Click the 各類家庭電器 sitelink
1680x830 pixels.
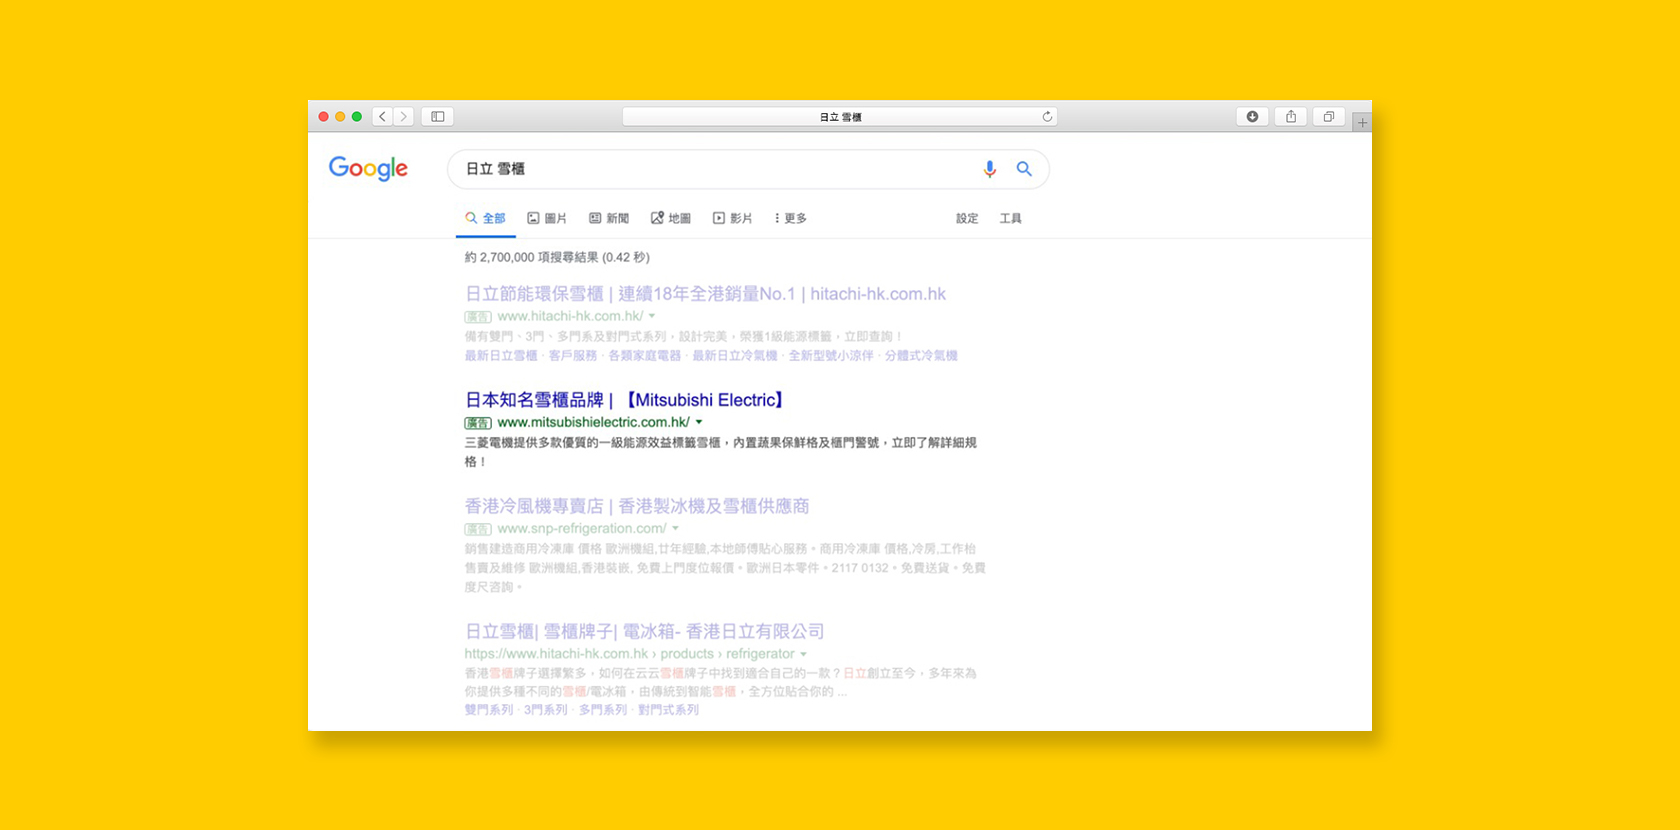click(645, 356)
